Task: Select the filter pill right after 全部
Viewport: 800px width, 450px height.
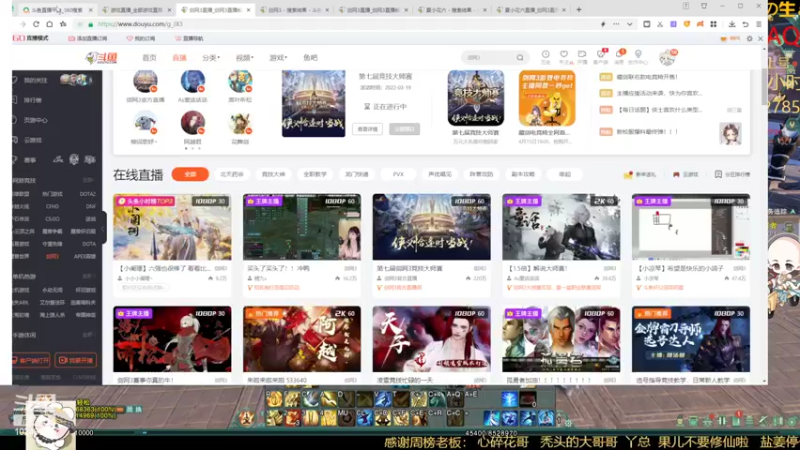Action: (232, 174)
